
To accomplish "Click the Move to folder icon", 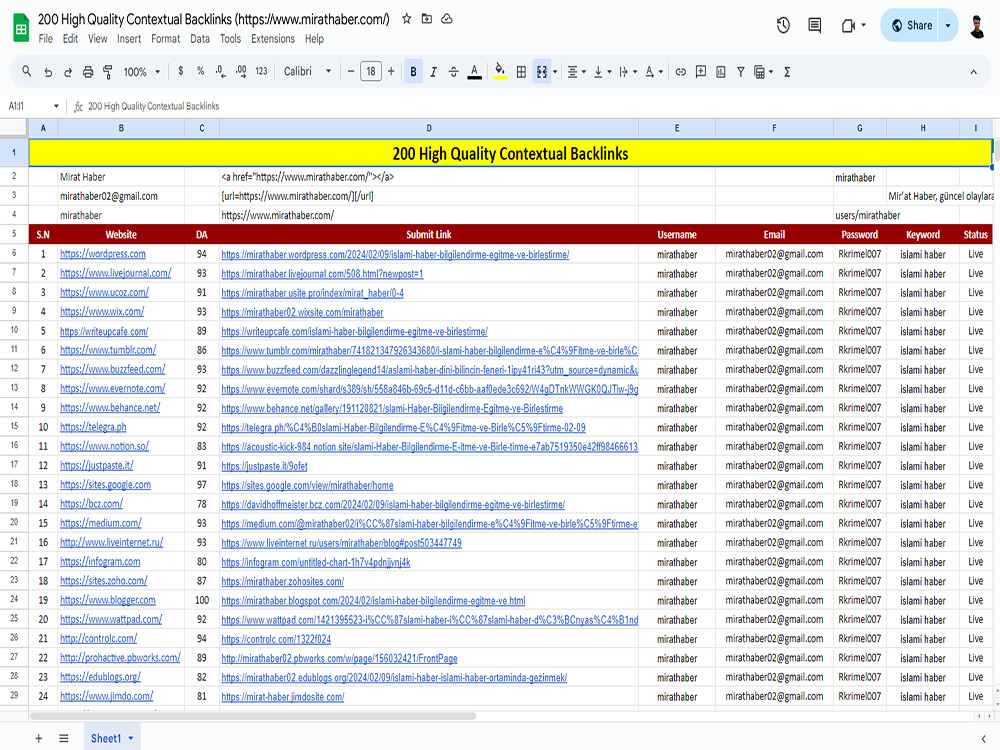I will 427,18.
